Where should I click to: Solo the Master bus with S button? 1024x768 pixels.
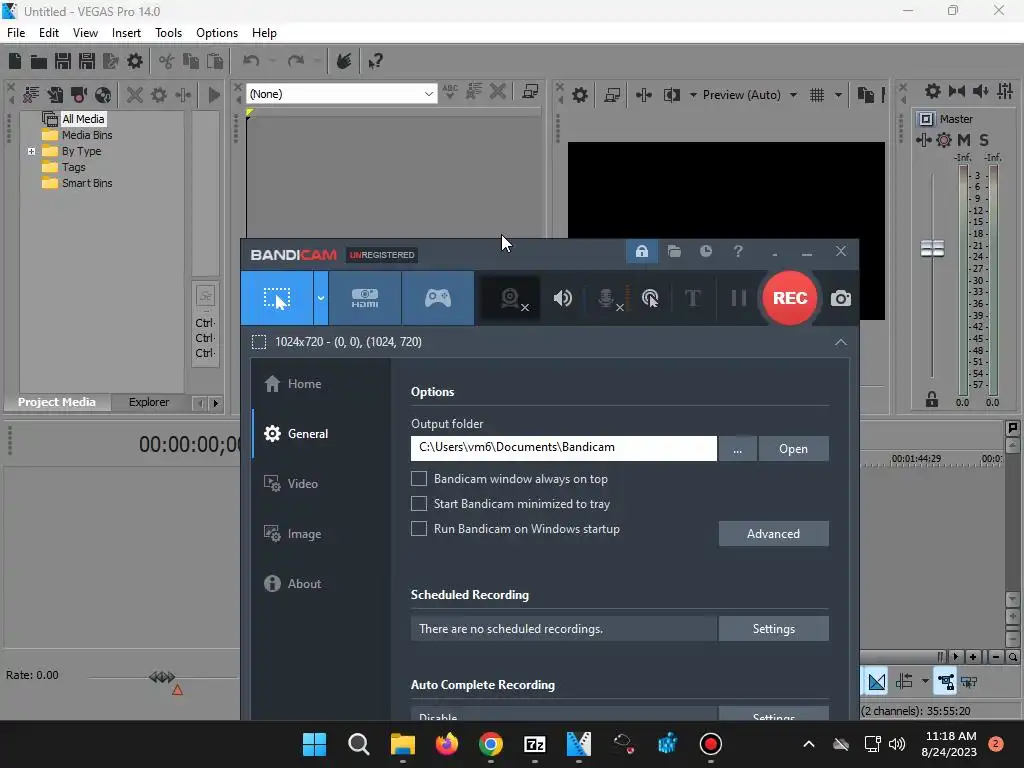(984, 140)
